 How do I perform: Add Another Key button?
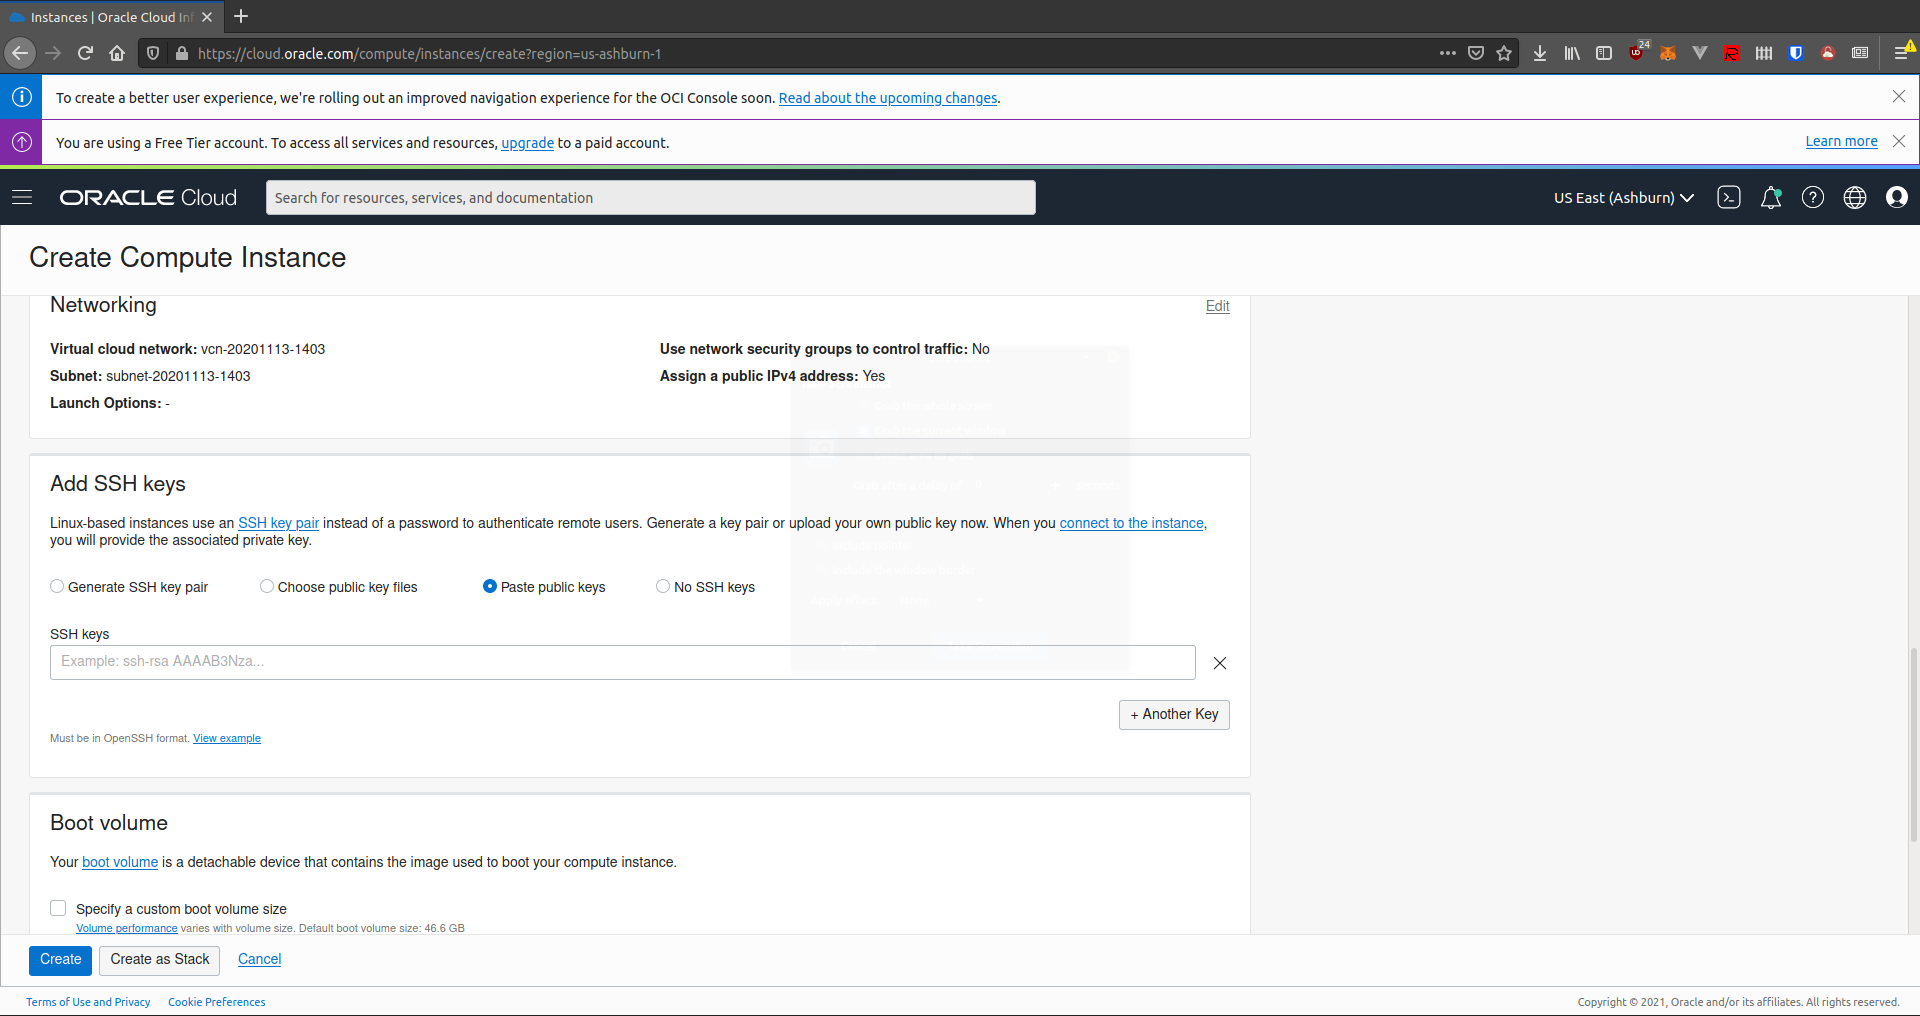1174,715
